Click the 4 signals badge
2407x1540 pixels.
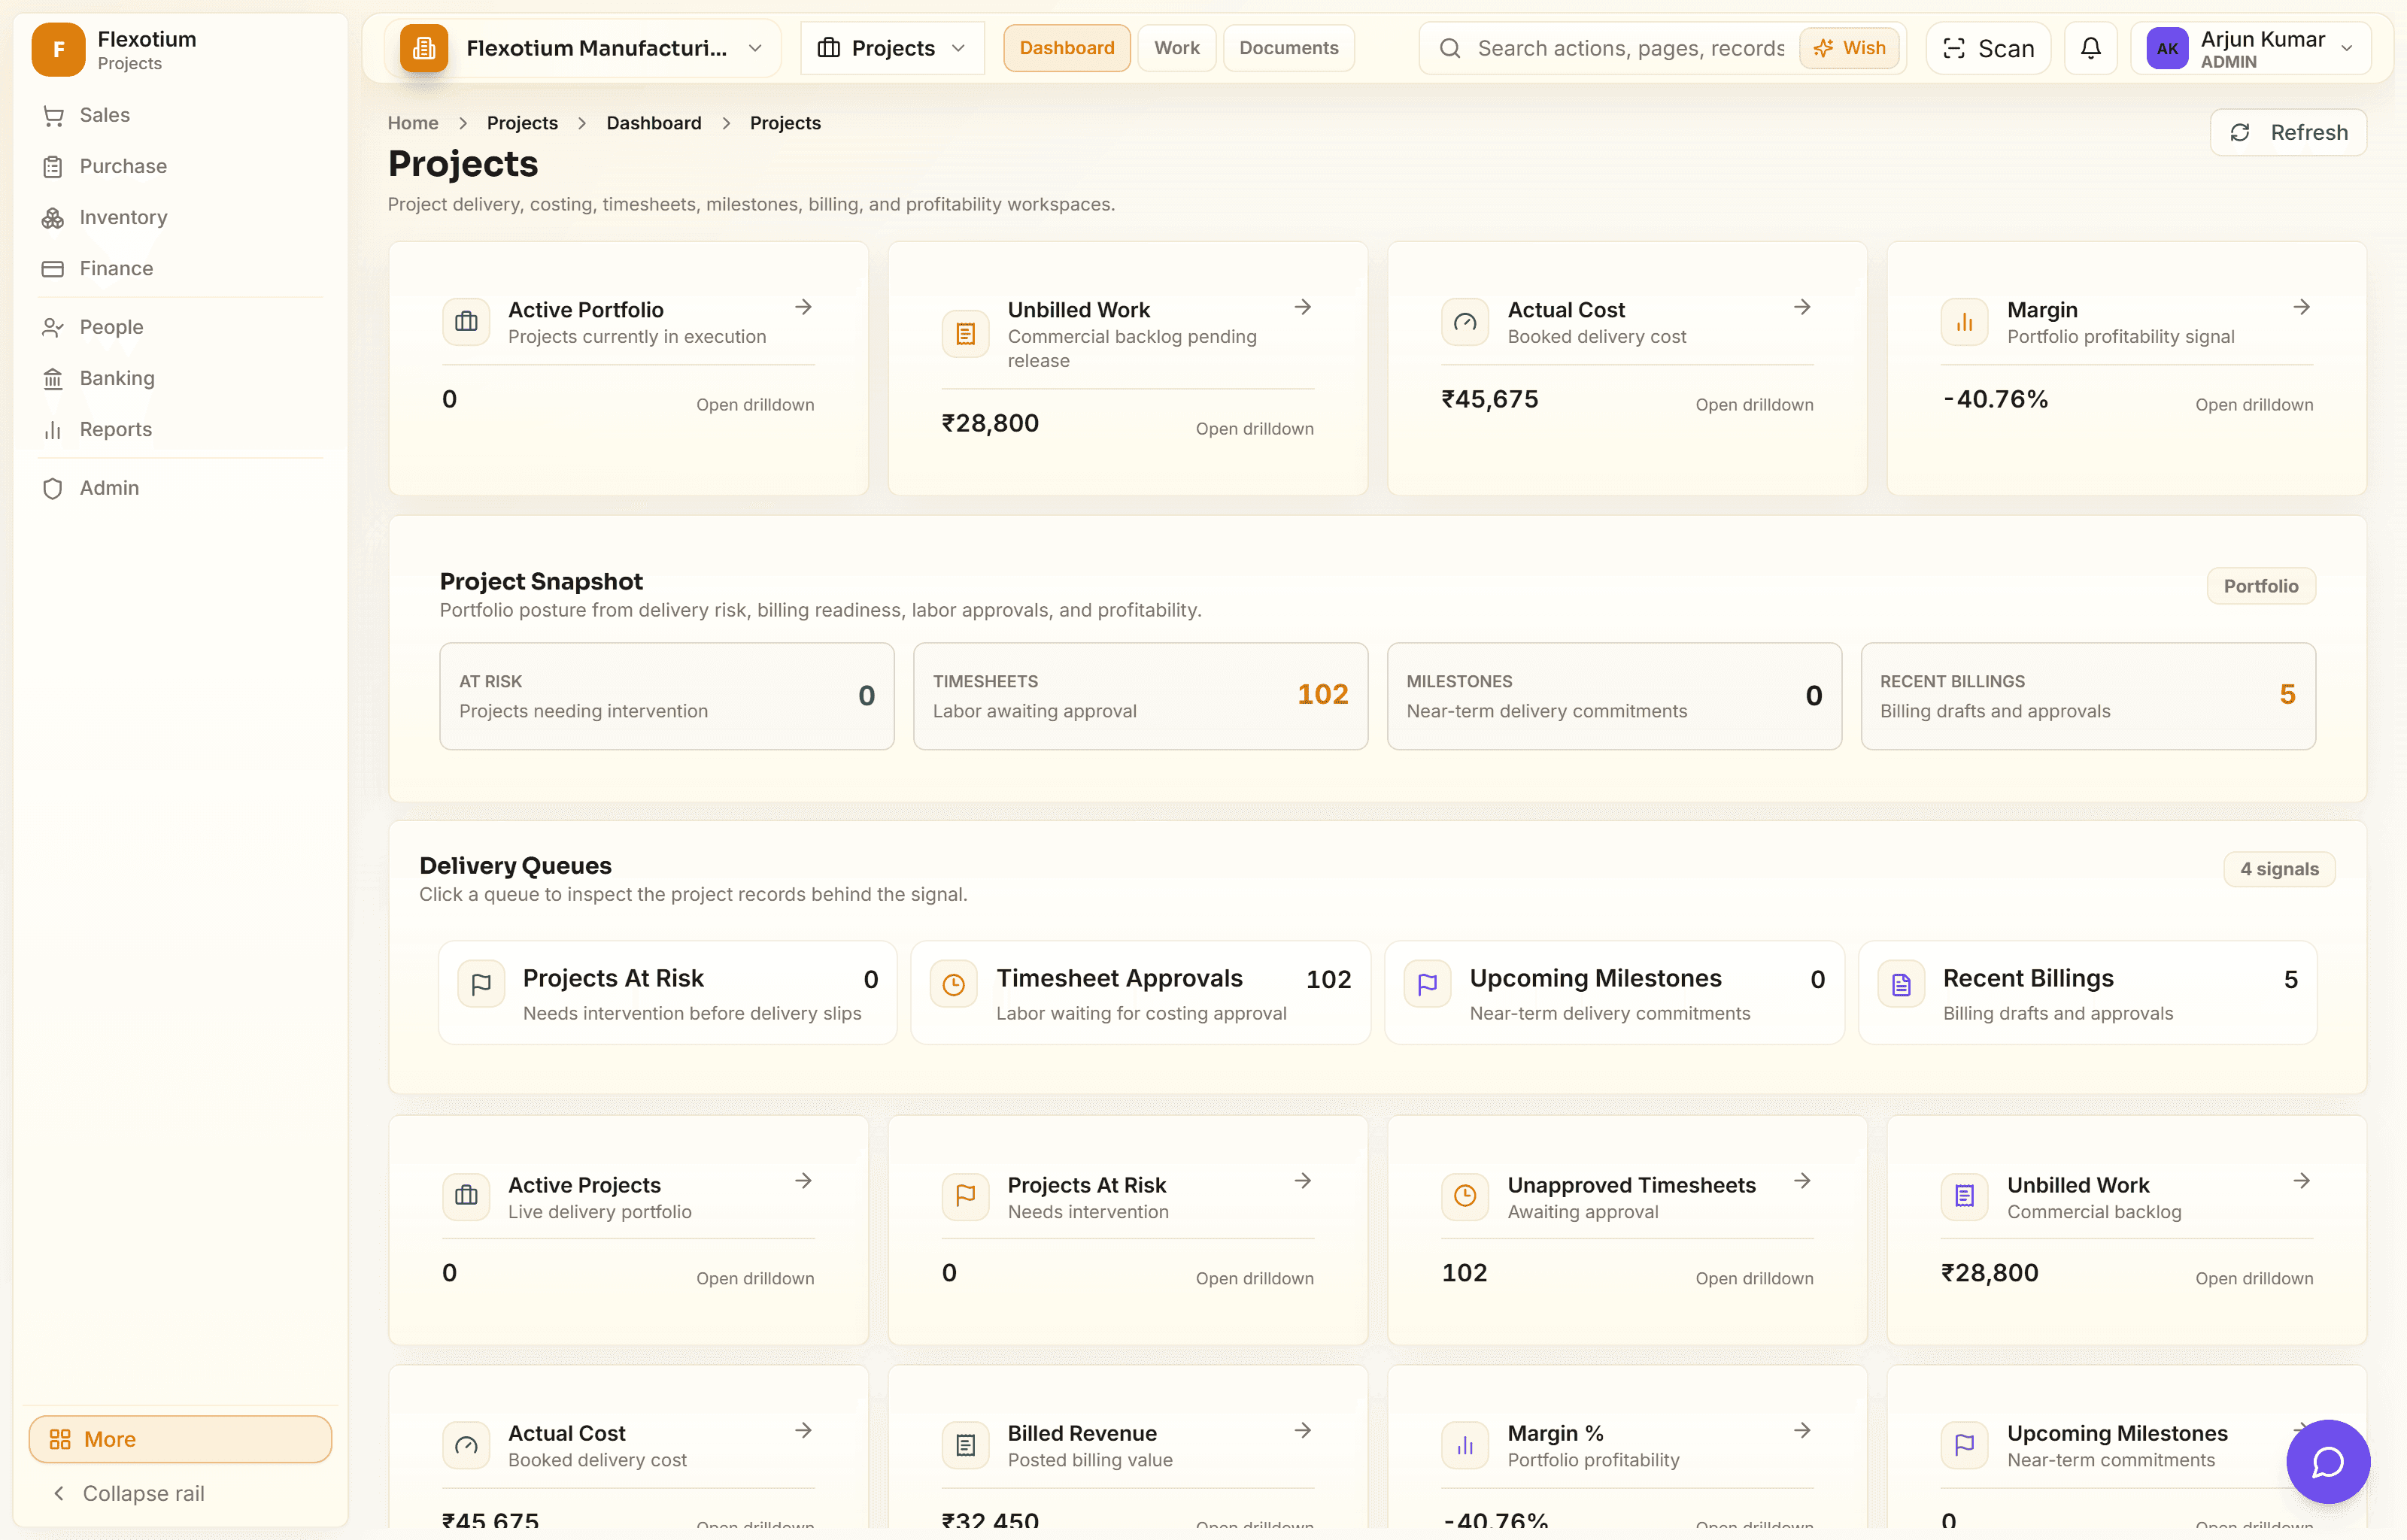tap(2279, 869)
